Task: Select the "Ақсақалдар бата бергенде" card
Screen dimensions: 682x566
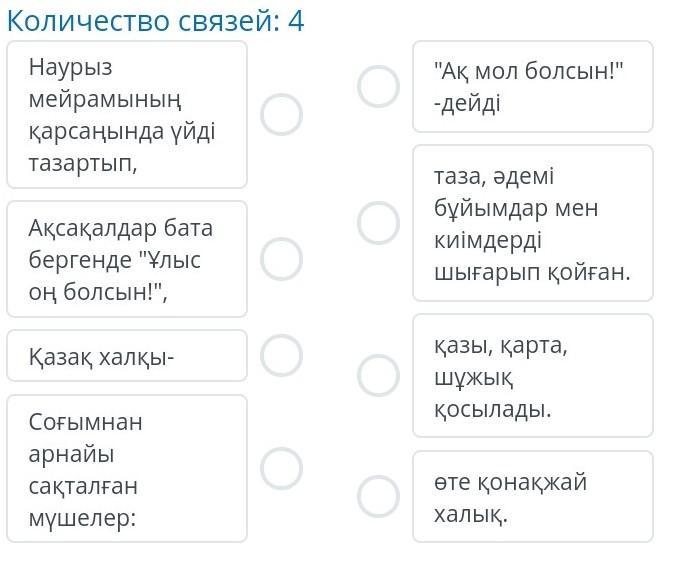Action: (127, 259)
